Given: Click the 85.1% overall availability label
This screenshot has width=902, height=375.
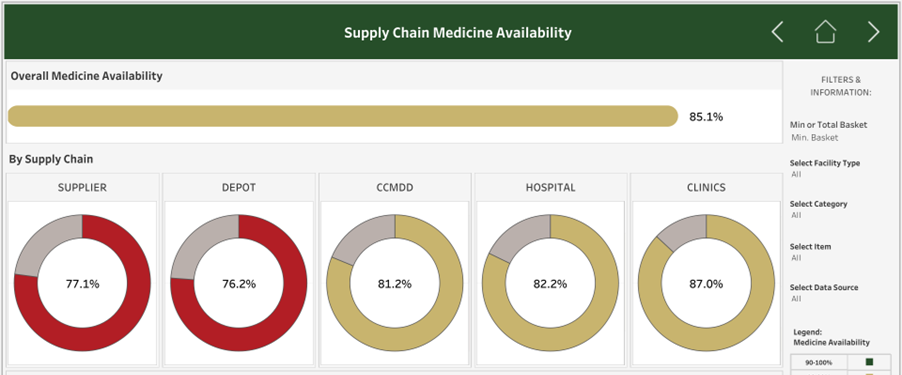Looking at the screenshot, I should (706, 117).
